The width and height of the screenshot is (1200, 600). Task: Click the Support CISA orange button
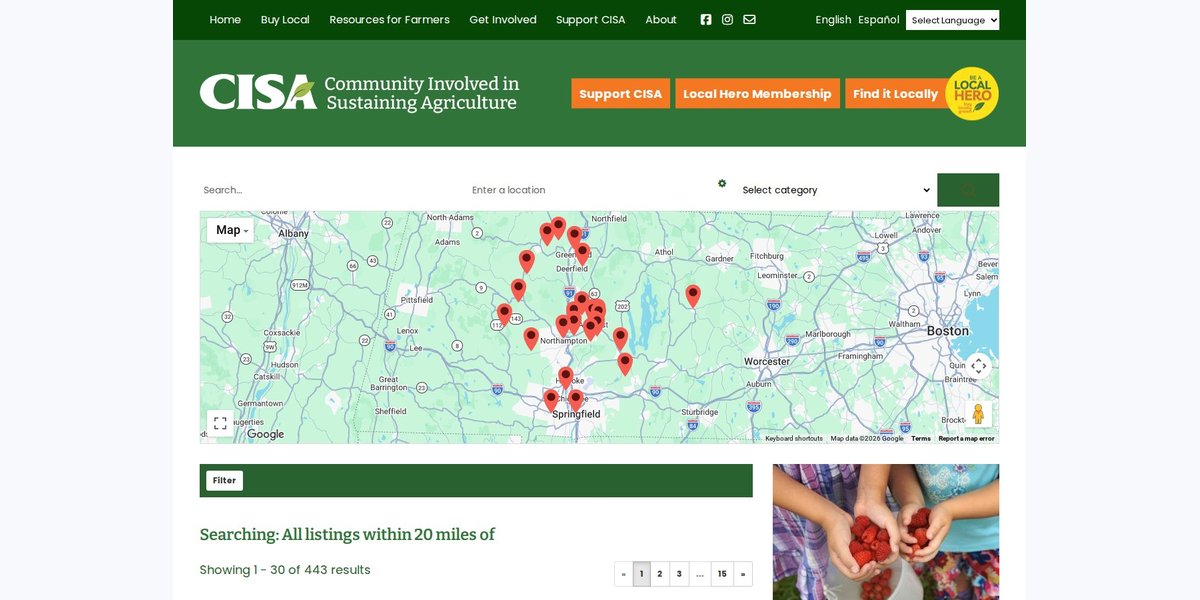pos(620,93)
